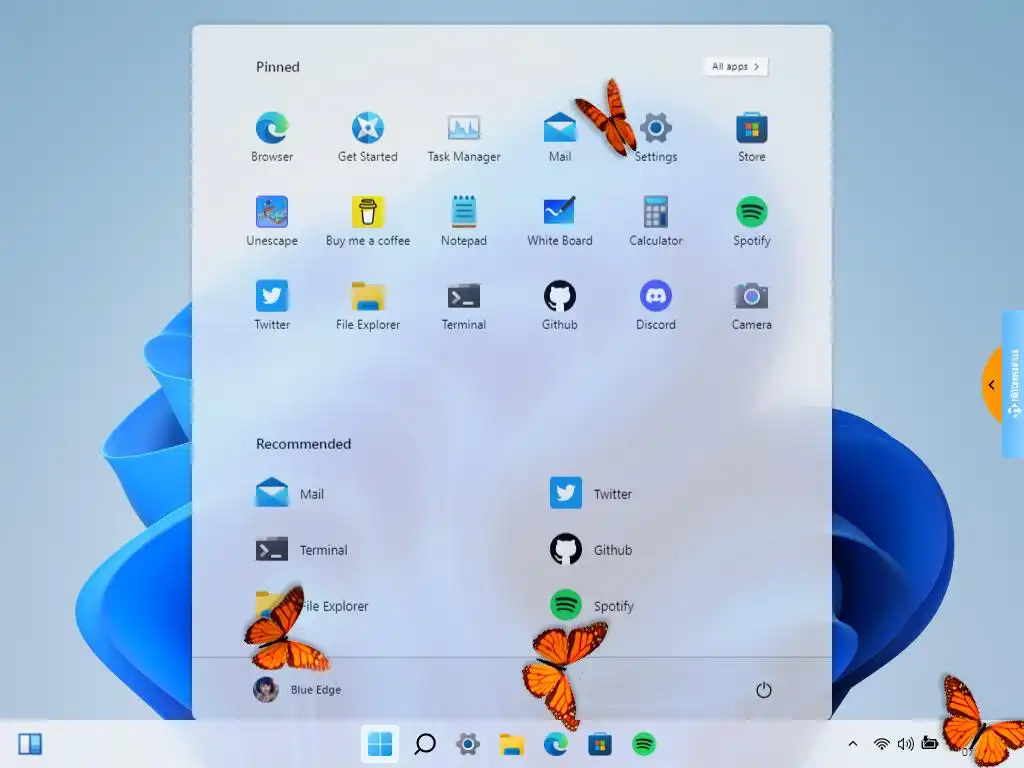
Task: Open Microsoft Store from the taskbar
Action: click(600, 744)
